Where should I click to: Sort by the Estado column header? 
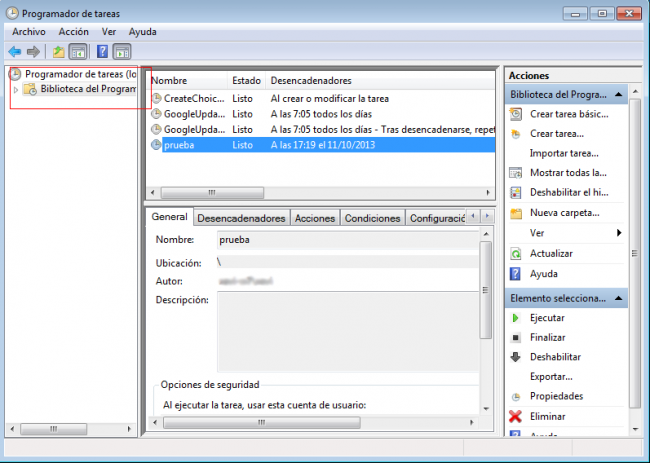click(x=247, y=80)
